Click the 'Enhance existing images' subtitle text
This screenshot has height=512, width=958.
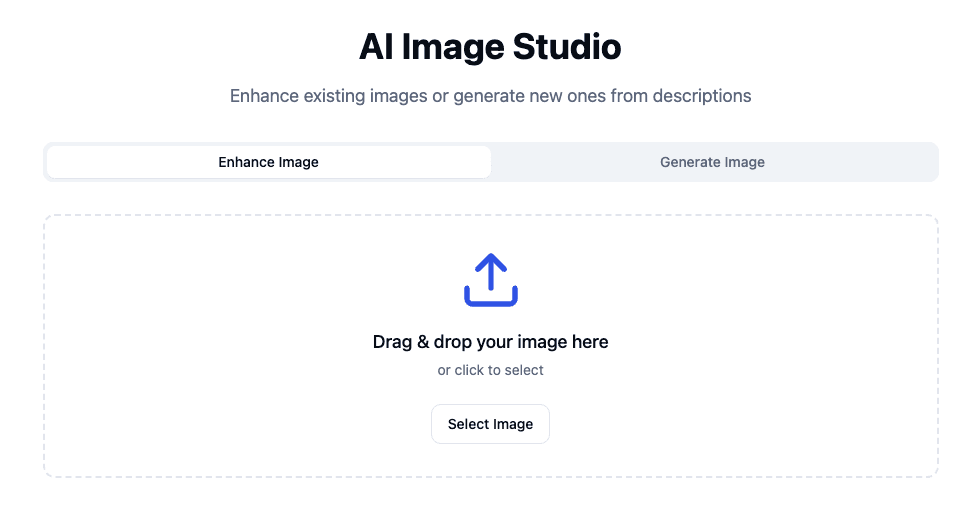tap(491, 96)
